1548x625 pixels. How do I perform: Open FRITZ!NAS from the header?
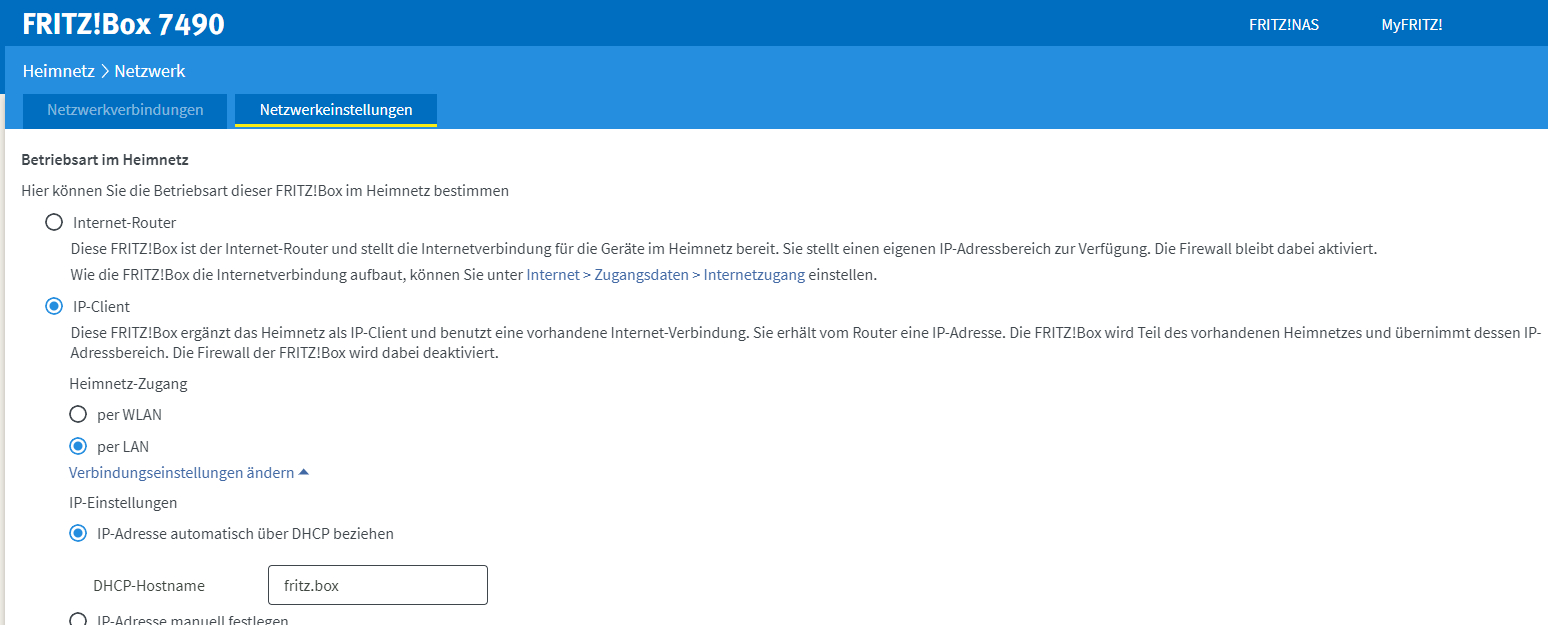[x=1284, y=25]
